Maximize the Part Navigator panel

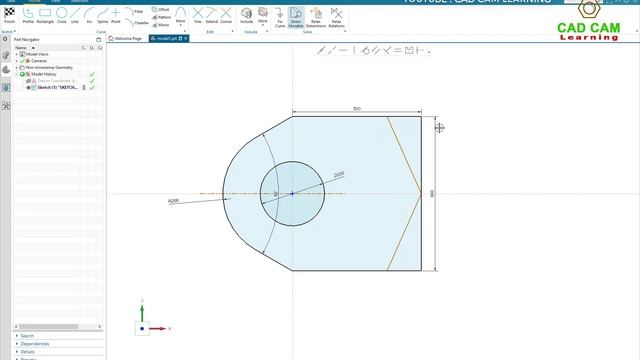[98, 40]
